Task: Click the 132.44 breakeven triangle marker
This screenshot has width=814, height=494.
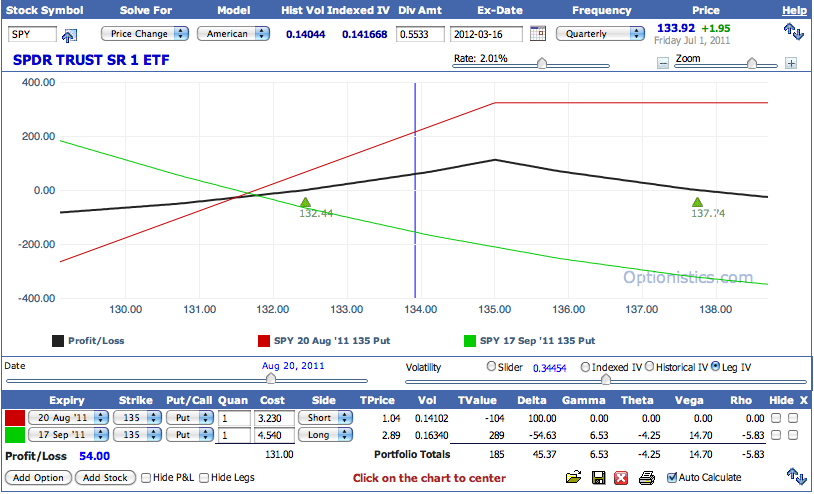Action: click(x=305, y=202)
